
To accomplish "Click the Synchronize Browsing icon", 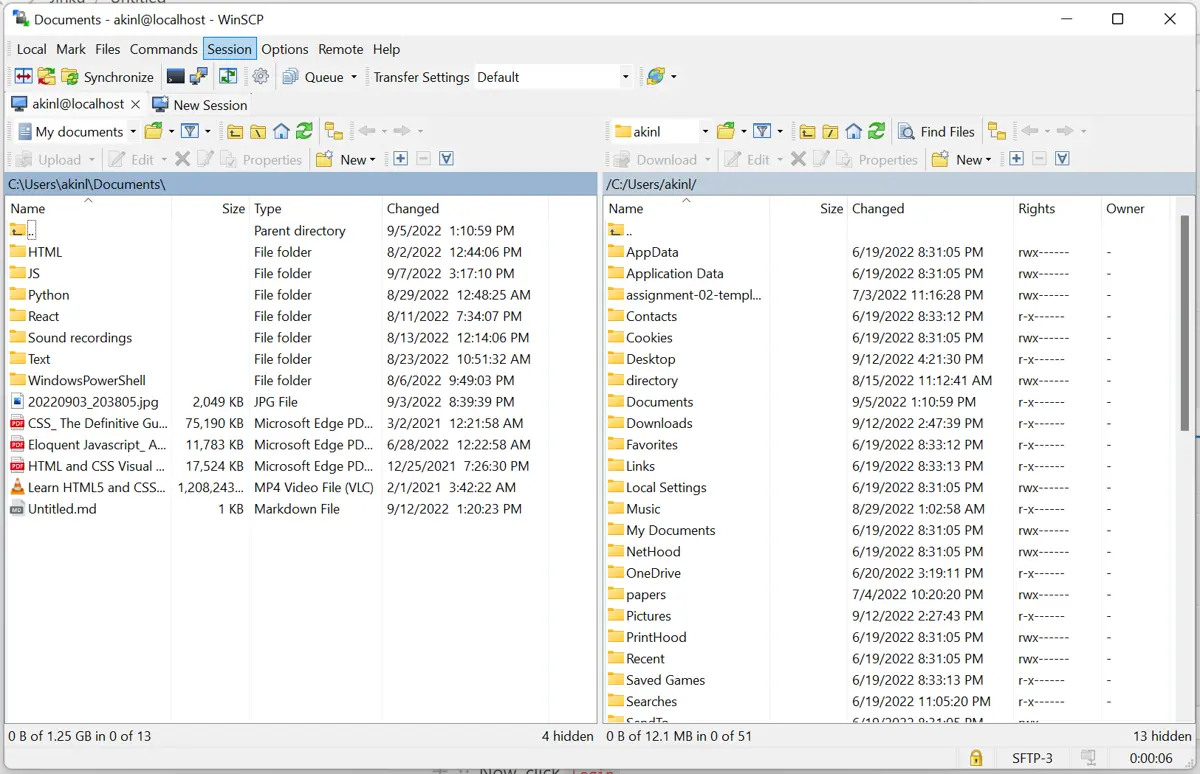I will click(229, 77).
